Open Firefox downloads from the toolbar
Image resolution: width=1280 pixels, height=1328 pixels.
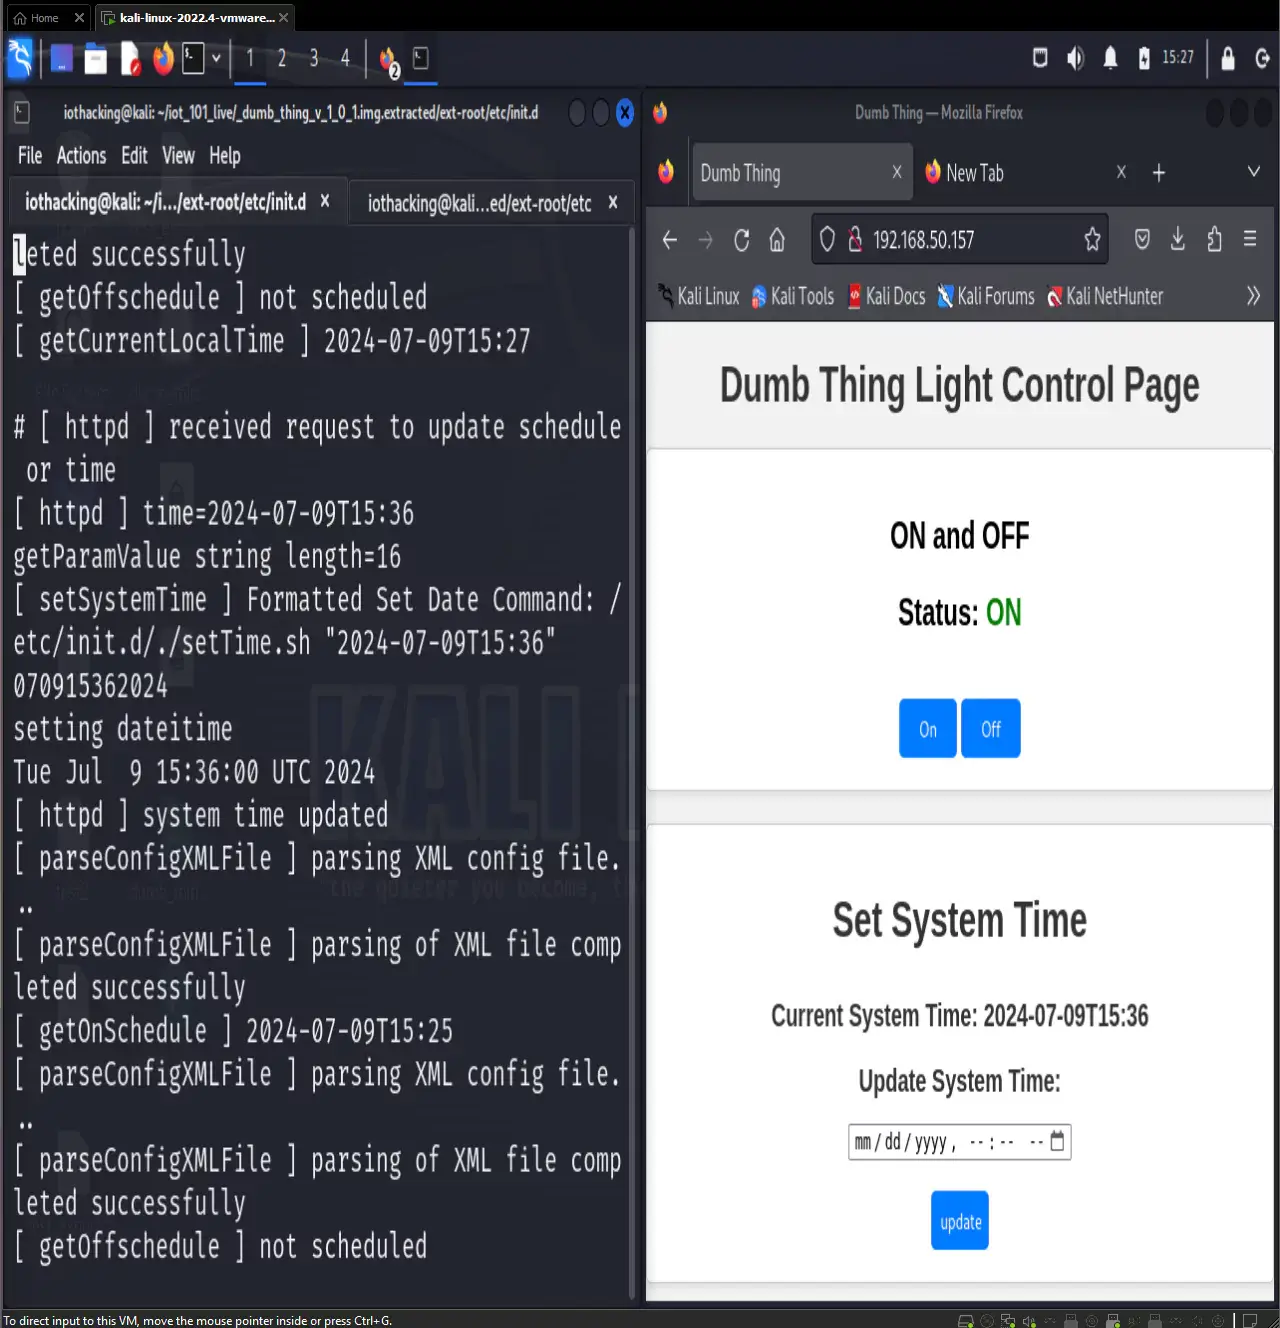click(x=1177, y=239)
